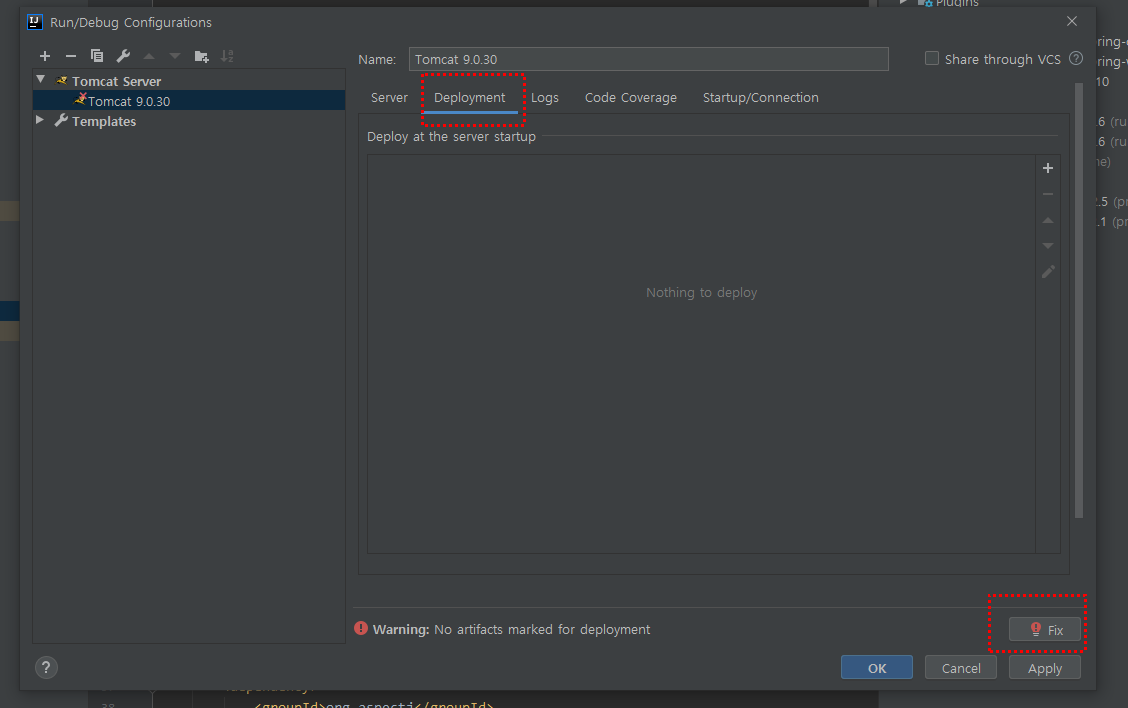Click the vertical scrollbar of the settings pane
This screenshot has height=708, width=1128.
click(1078, 301)
